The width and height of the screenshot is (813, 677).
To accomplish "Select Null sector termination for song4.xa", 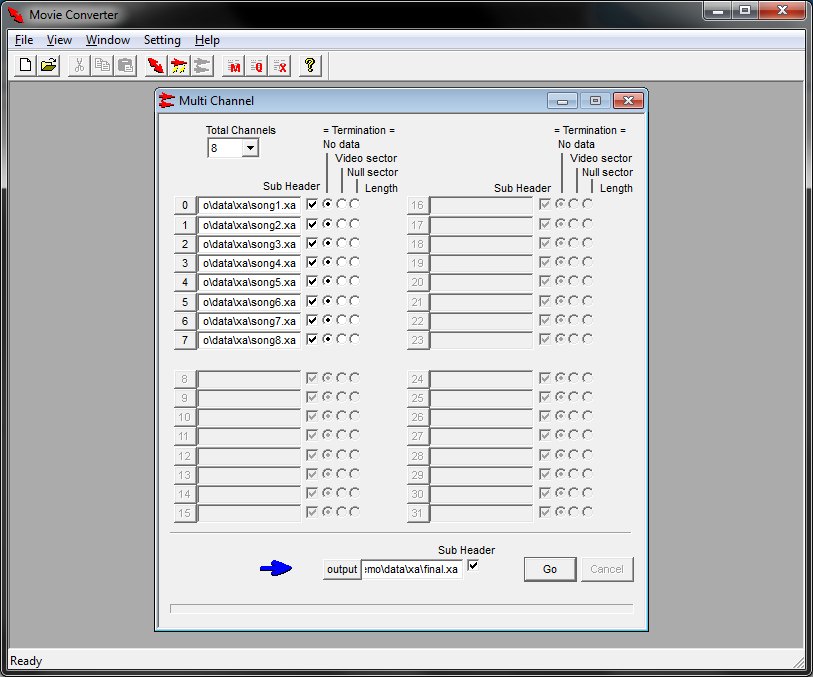I will pos(355,262).
